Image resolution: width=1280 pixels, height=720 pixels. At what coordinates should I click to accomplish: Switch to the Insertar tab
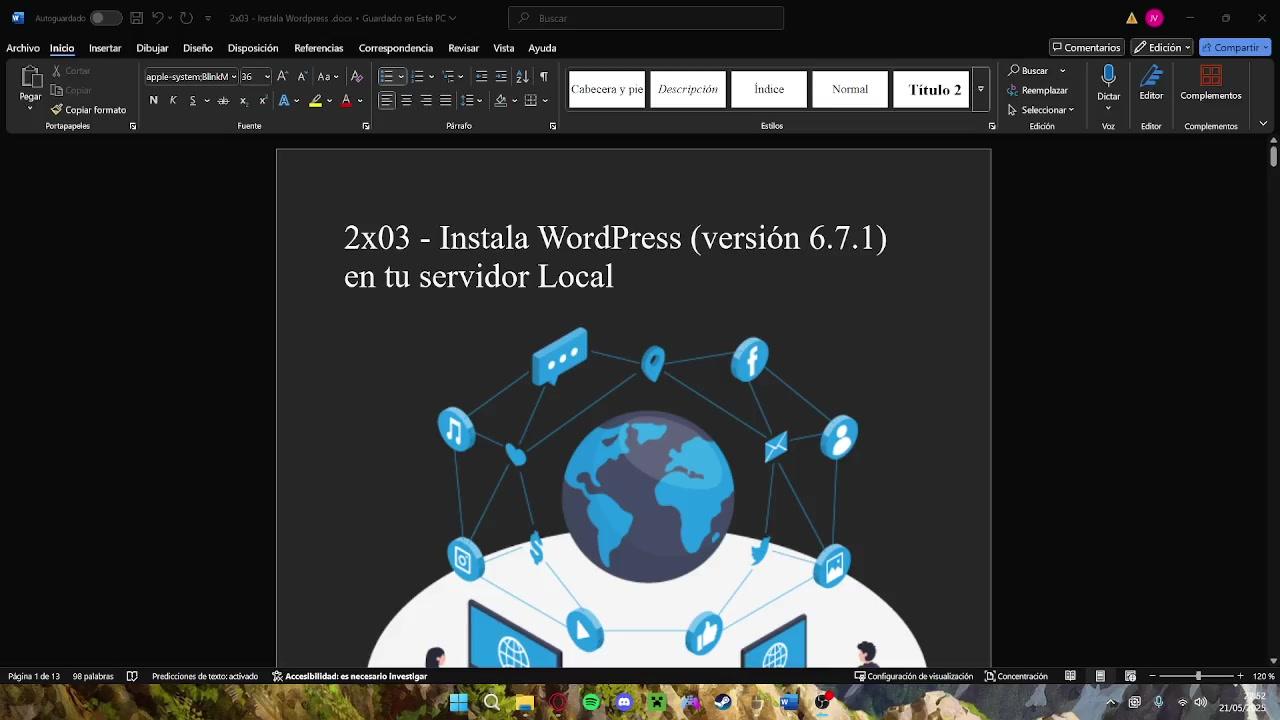coord(105,48)
